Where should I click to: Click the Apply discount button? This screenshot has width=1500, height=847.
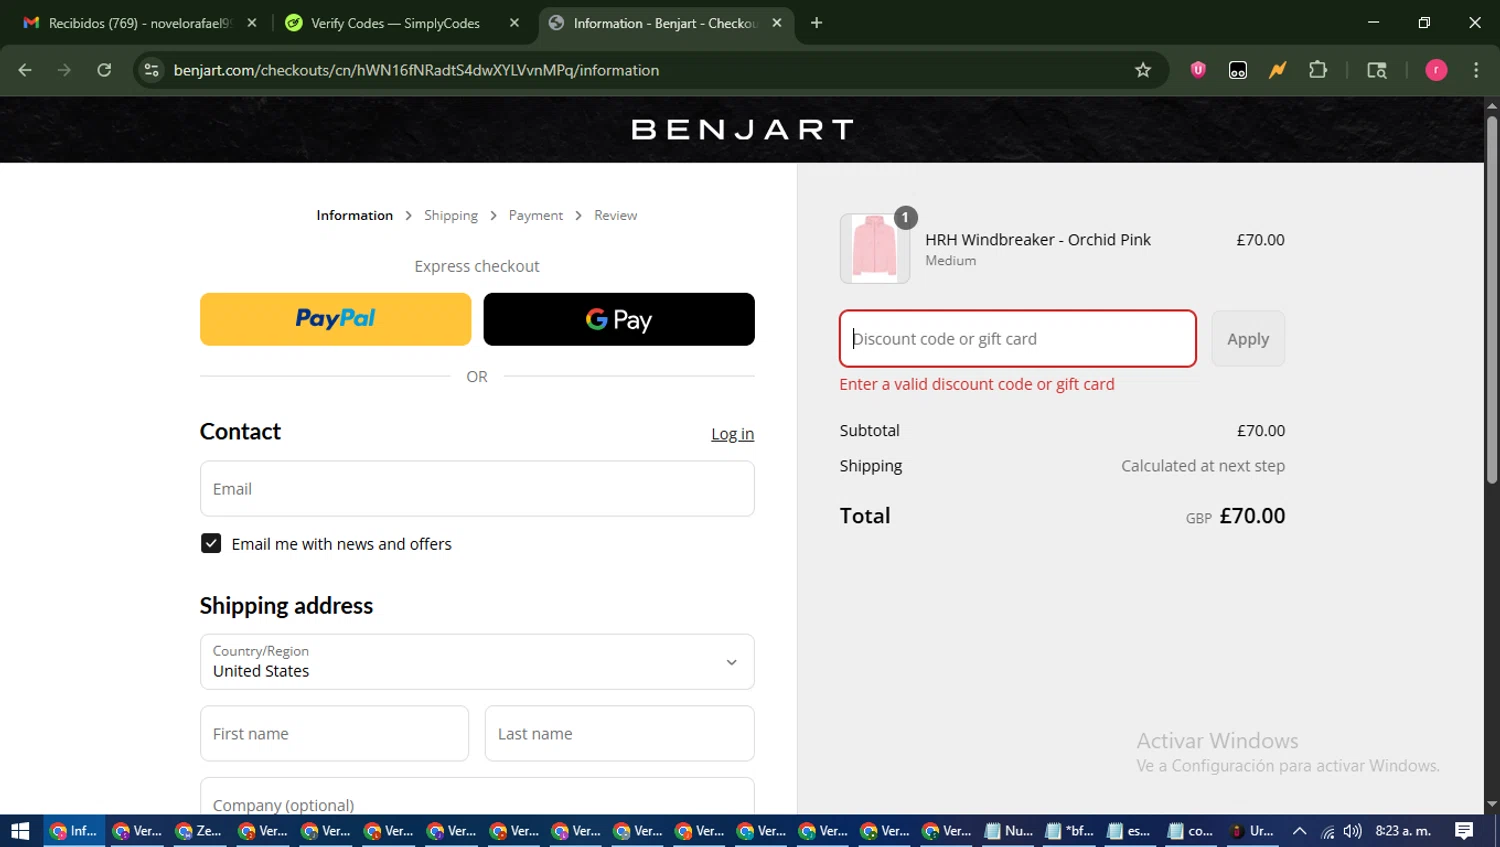tap(1248, 339)
